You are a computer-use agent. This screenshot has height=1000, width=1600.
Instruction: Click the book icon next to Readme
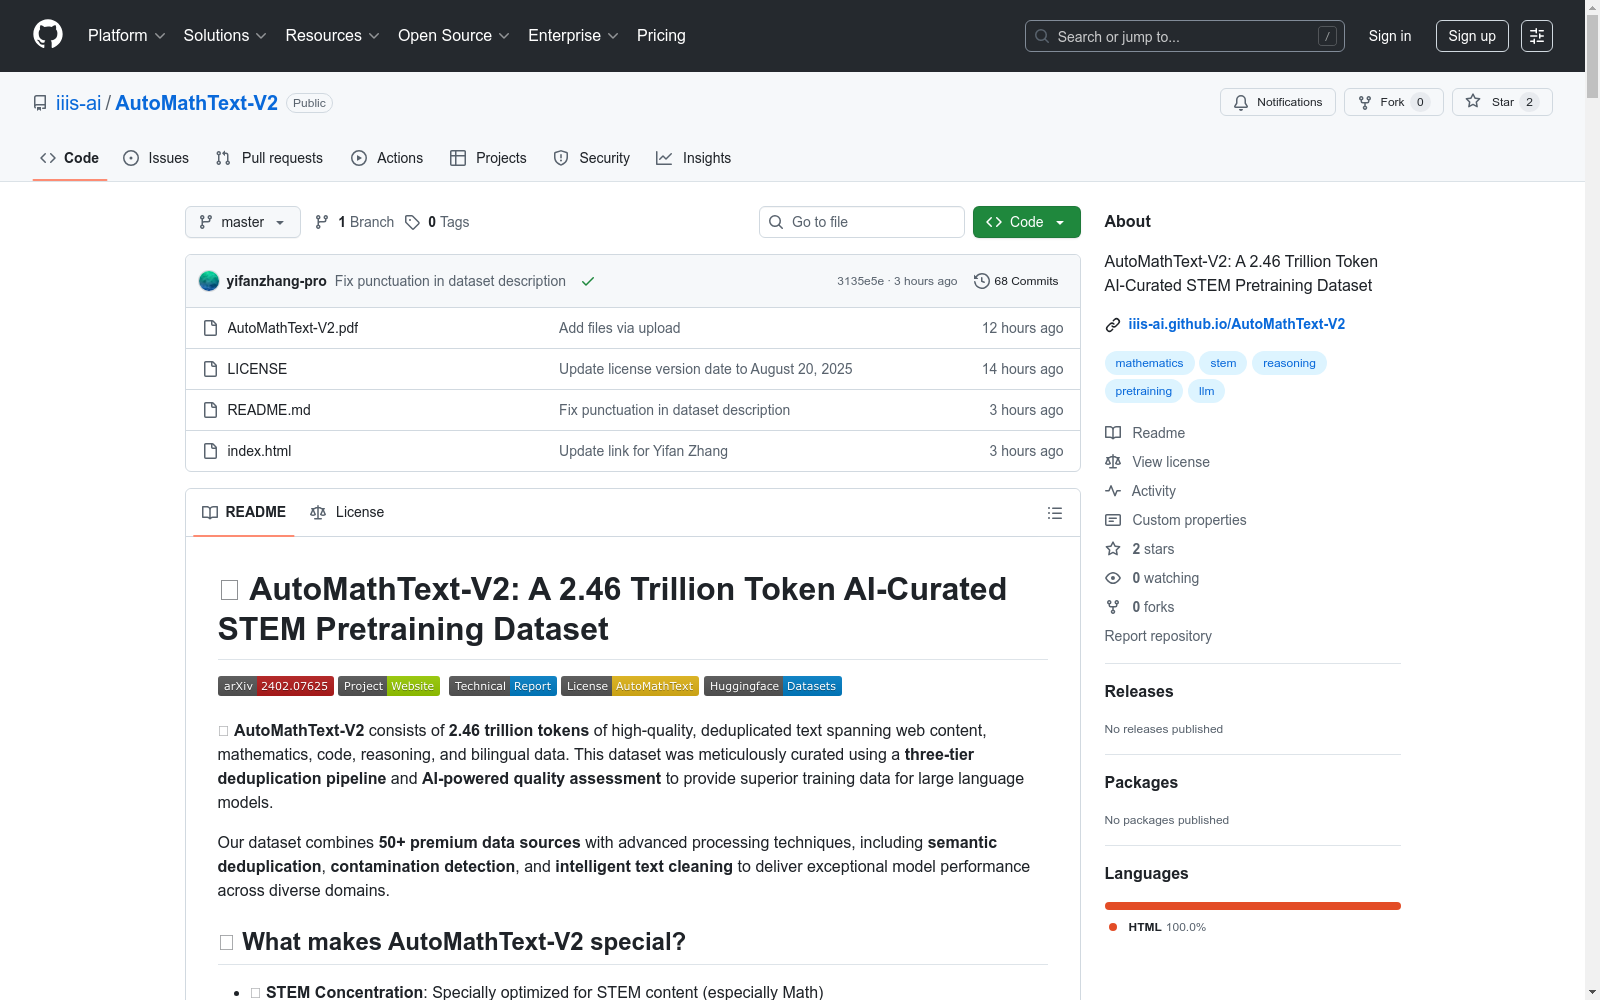[1113, 433]
